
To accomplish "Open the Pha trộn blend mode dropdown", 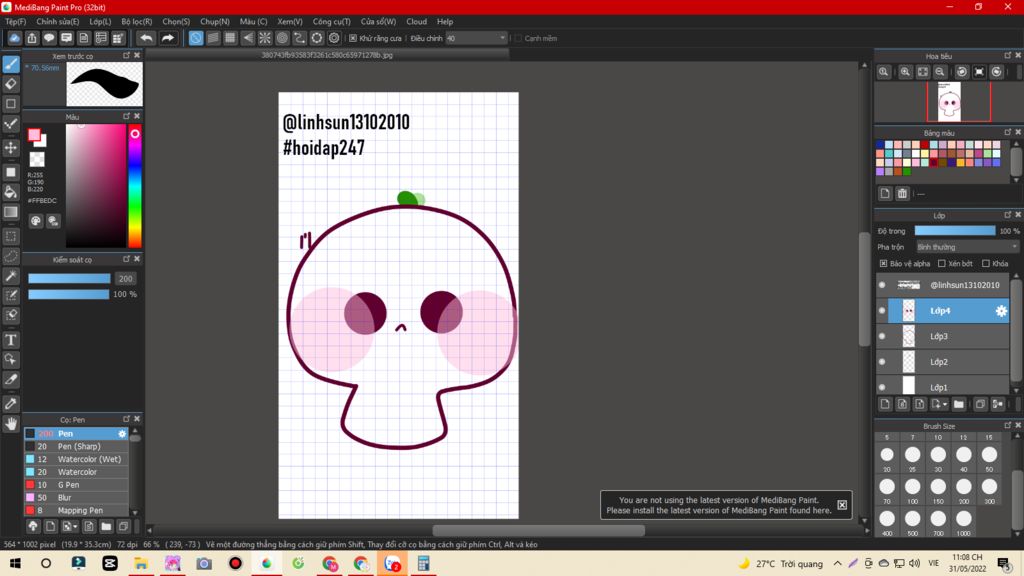I will [x=967, y=247].
